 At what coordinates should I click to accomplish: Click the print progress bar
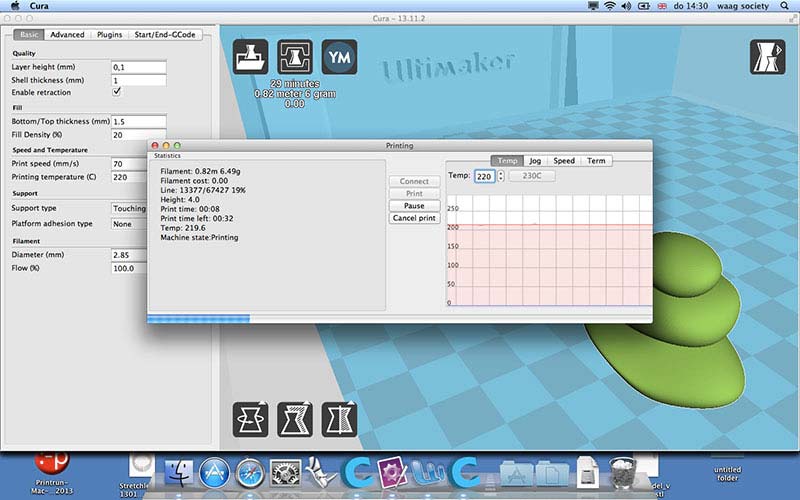[x=399, y=319]
